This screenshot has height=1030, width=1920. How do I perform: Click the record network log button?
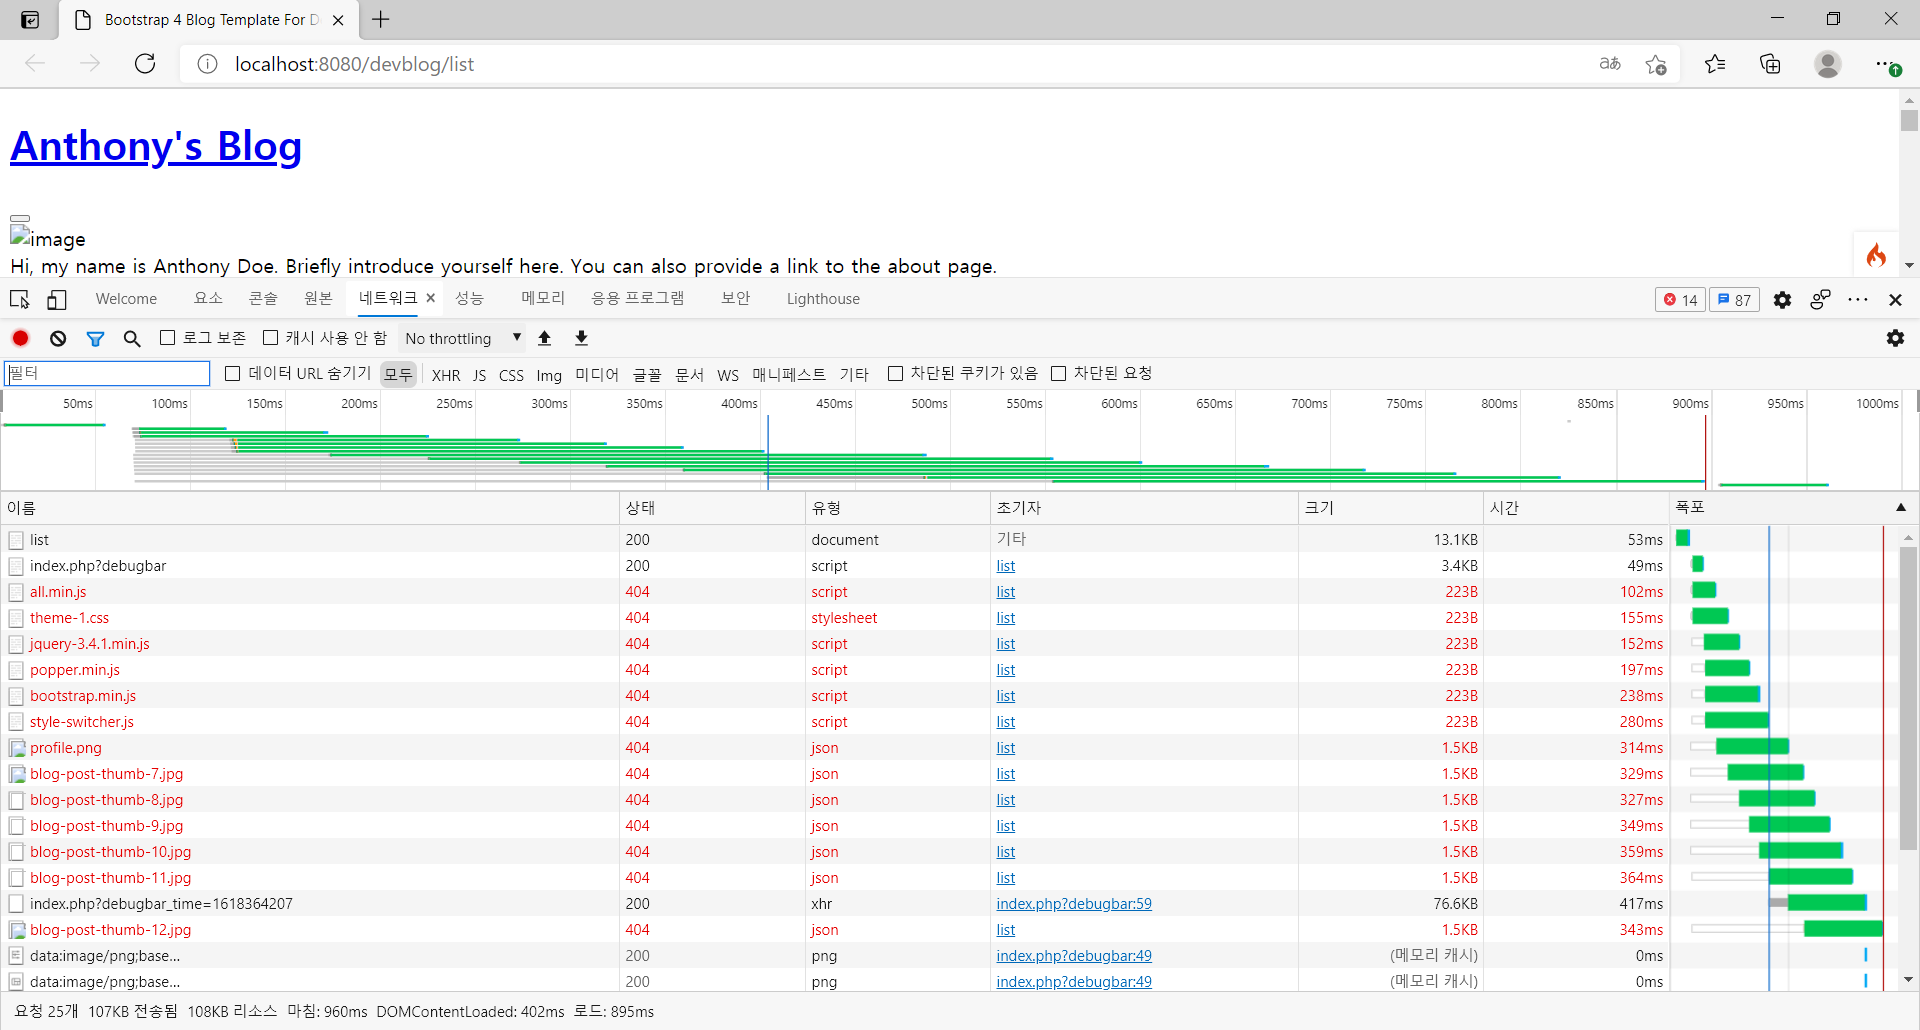[21, 338]
